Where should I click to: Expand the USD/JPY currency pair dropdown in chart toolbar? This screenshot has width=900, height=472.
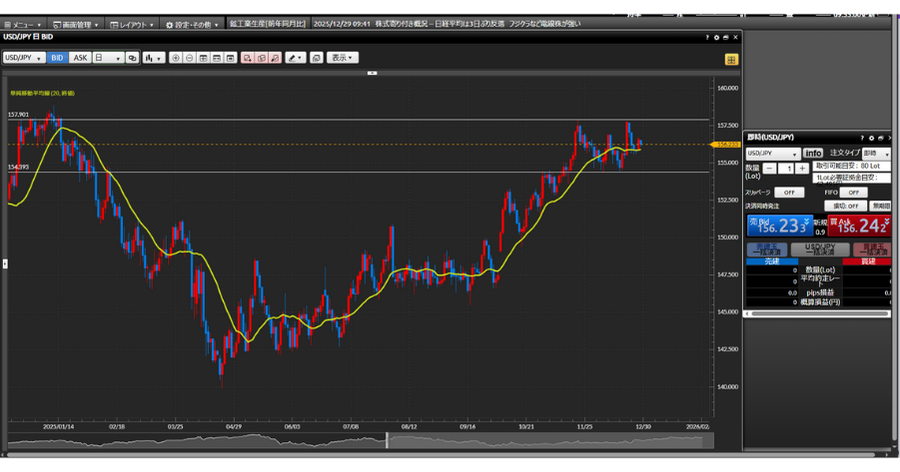24,58
